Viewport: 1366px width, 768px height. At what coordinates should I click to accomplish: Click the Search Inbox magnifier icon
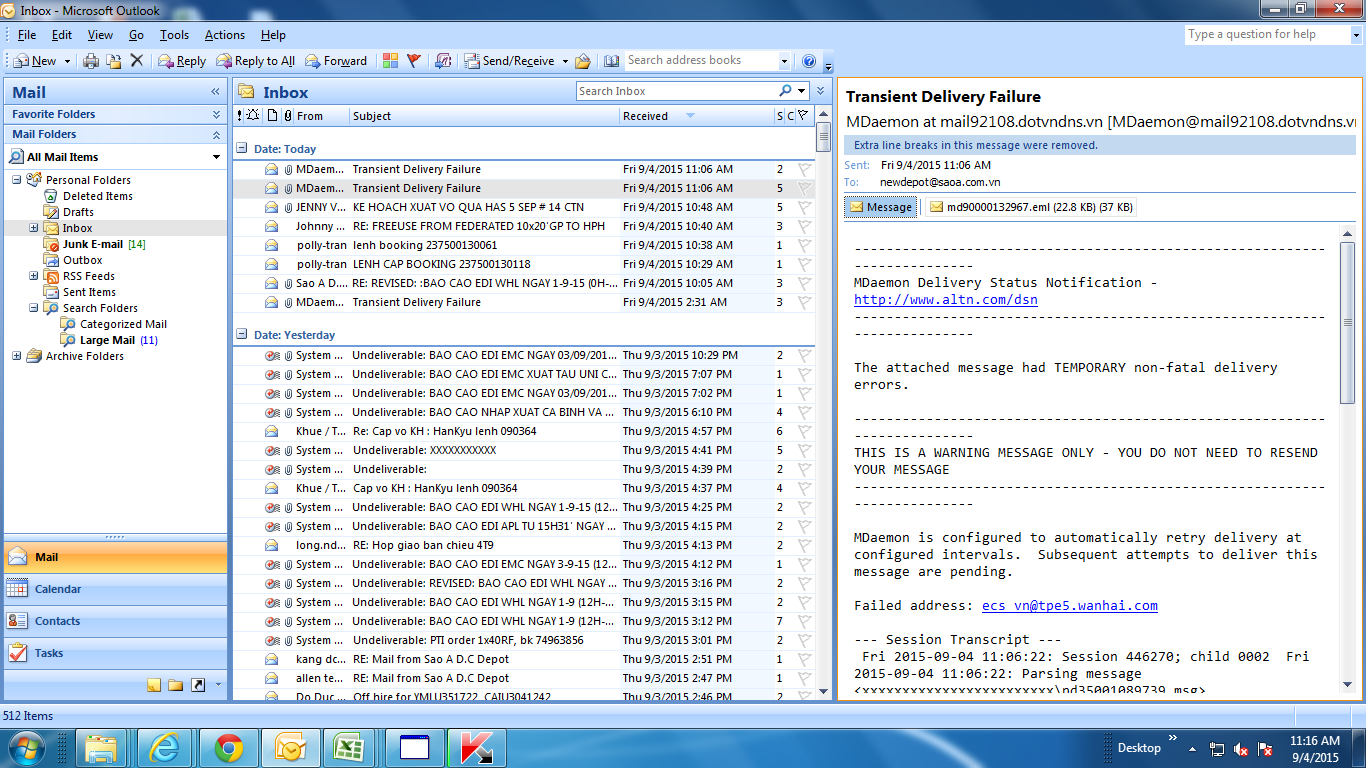point(786,91)
